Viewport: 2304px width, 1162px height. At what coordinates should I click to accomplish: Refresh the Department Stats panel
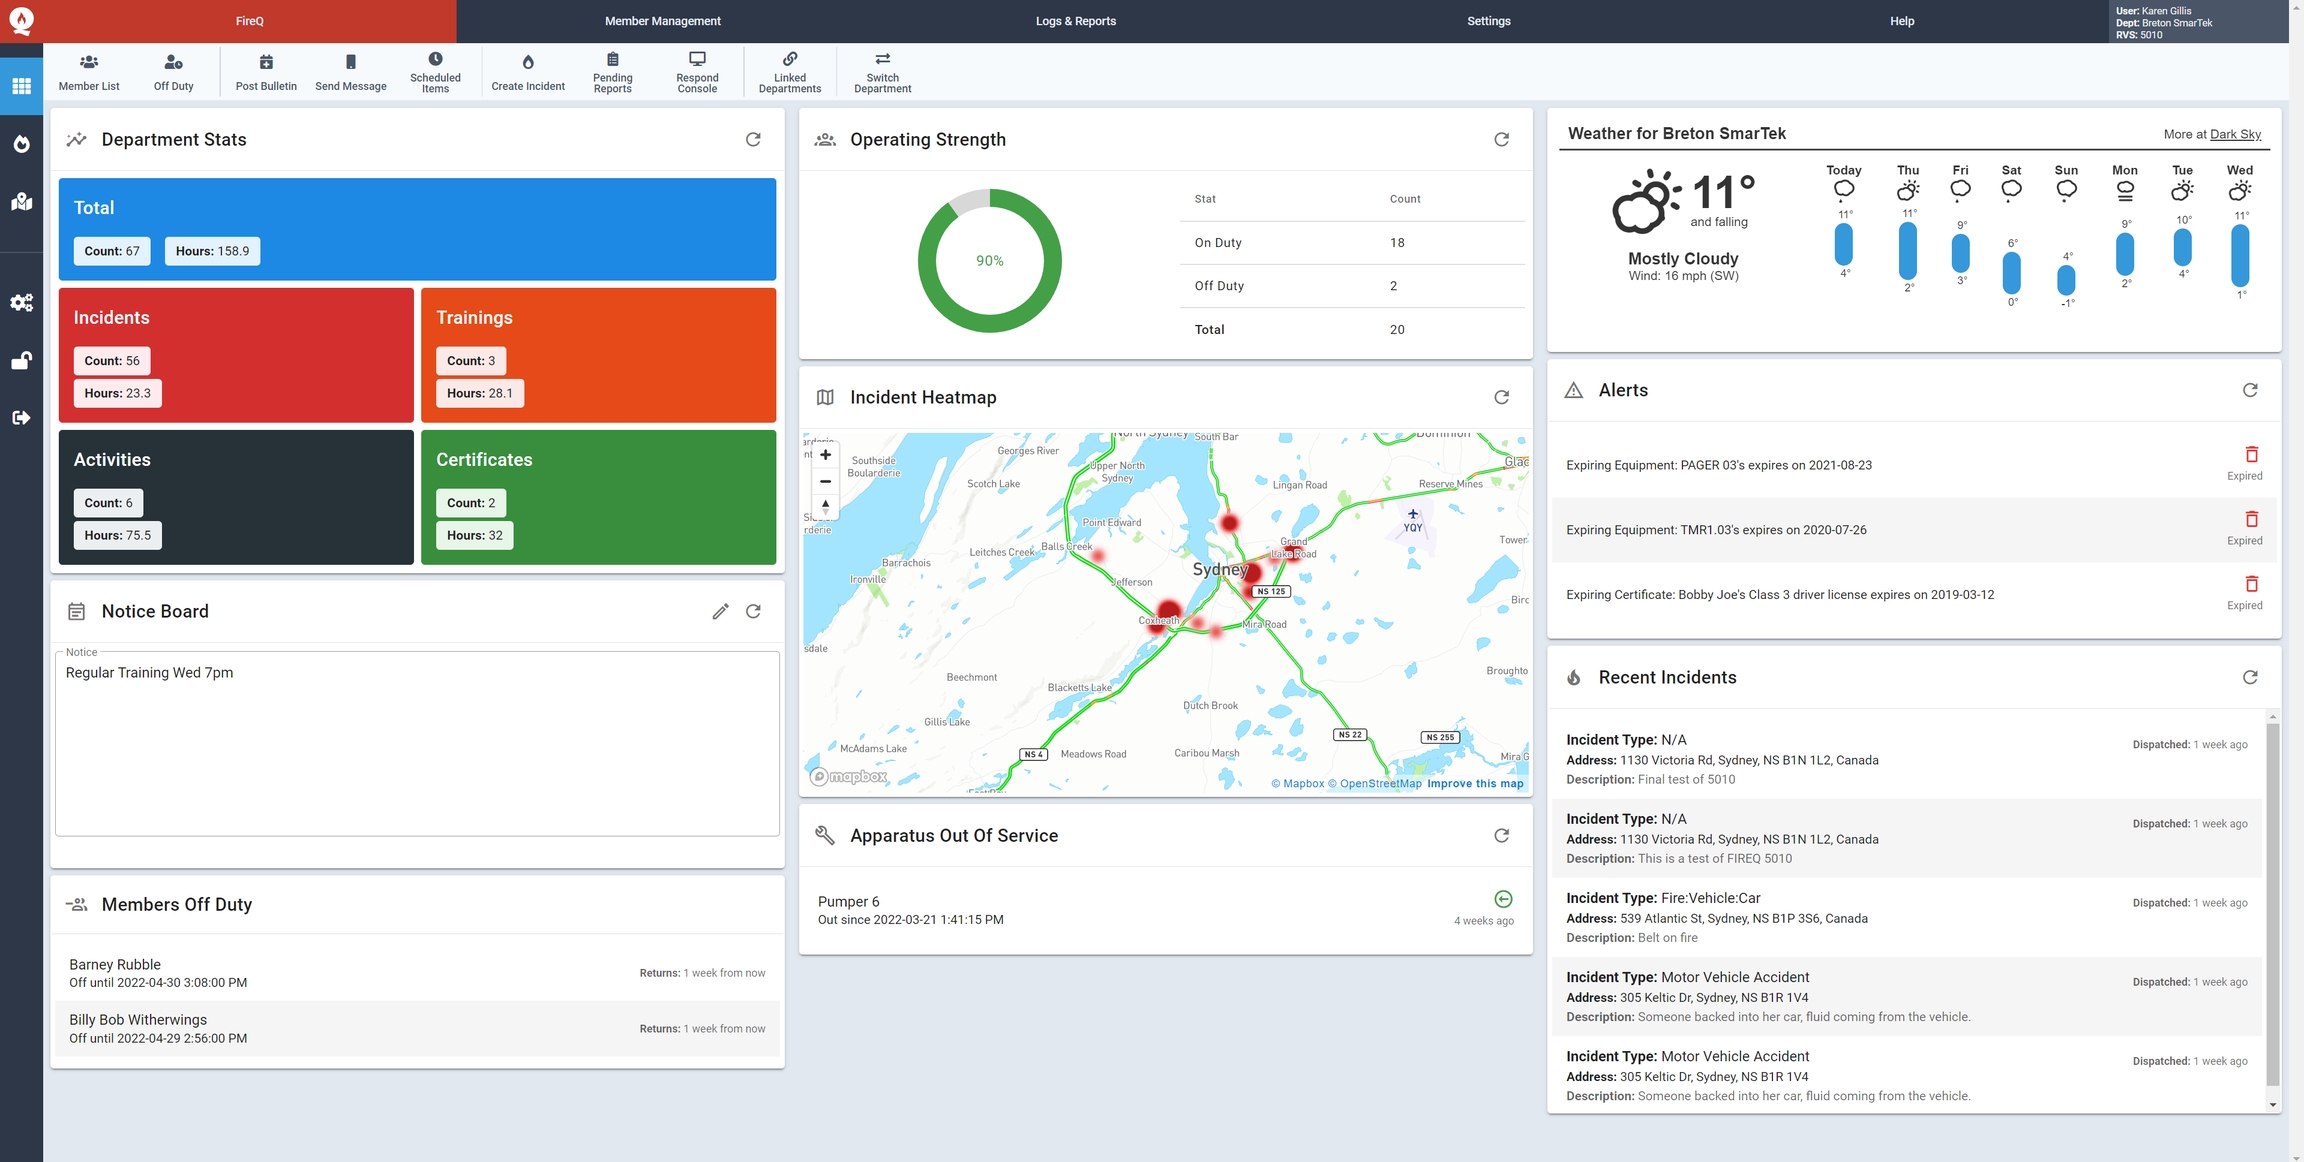[753, 140]
